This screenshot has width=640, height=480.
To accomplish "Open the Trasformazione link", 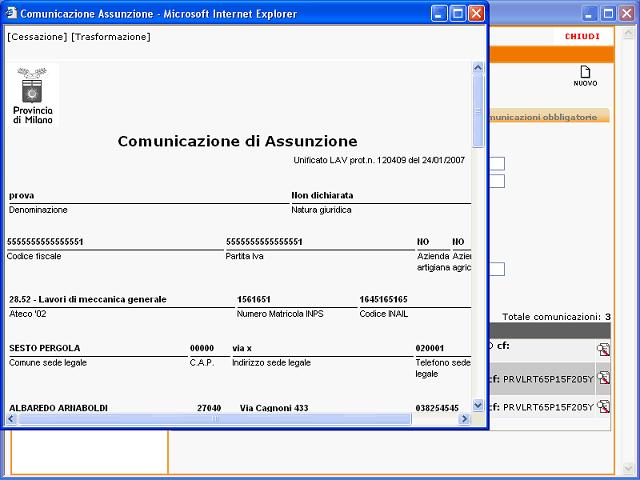I will (x=111, y=37).
